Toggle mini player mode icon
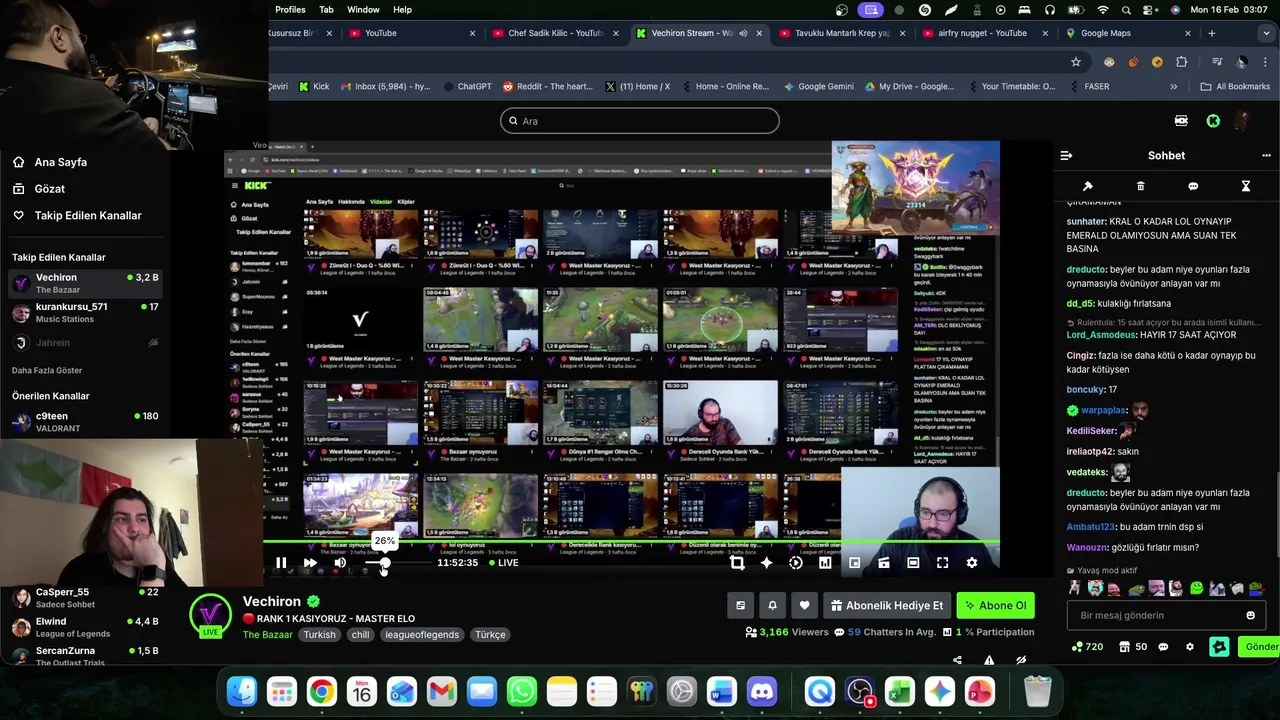1280x720 pixels. coord(884,563)
